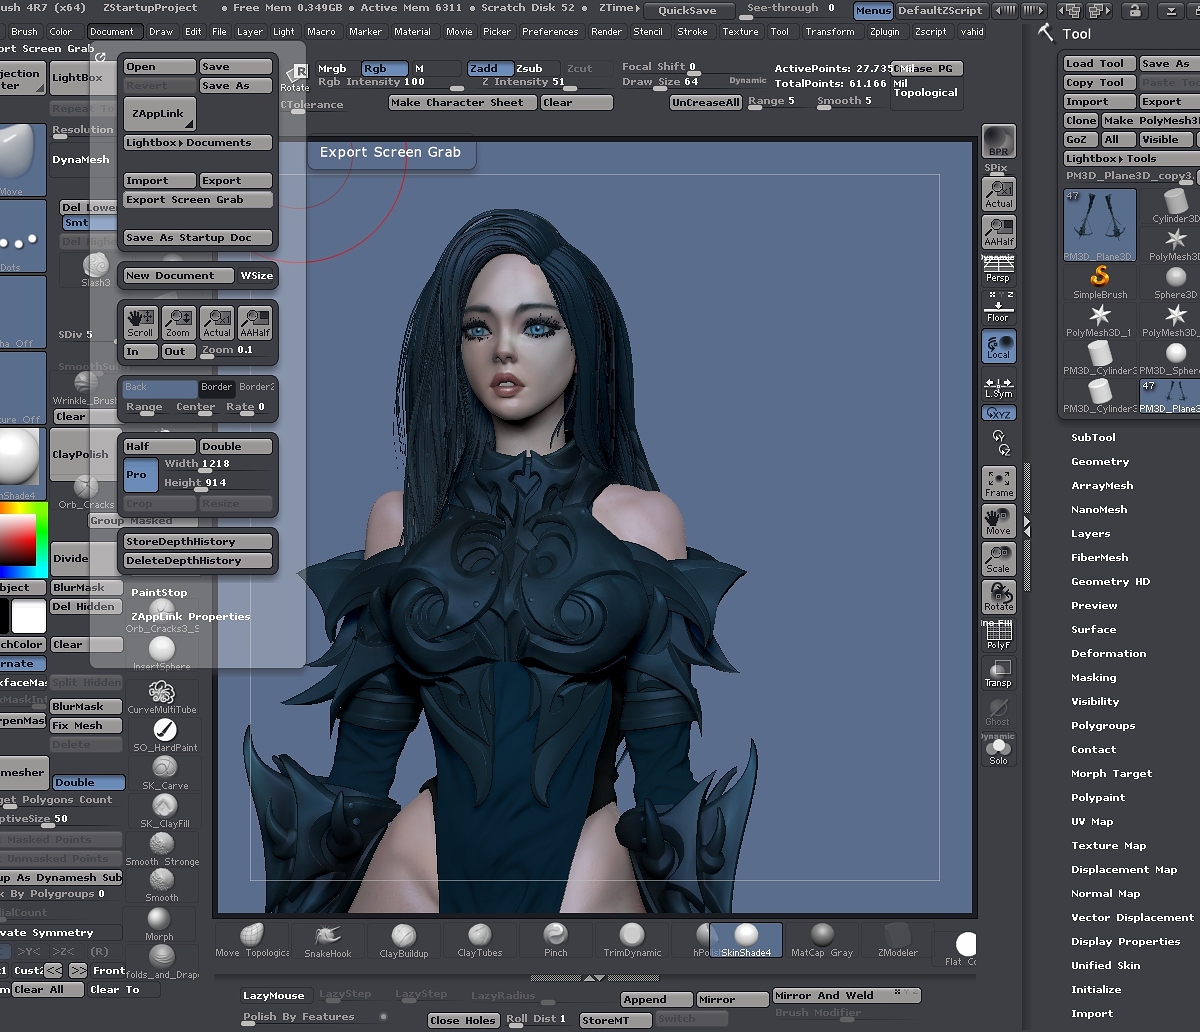Expand the Displacement Map section
Image resolution: width=1200 pixels, height=1032 pixels.
[x=1124, y=869]
